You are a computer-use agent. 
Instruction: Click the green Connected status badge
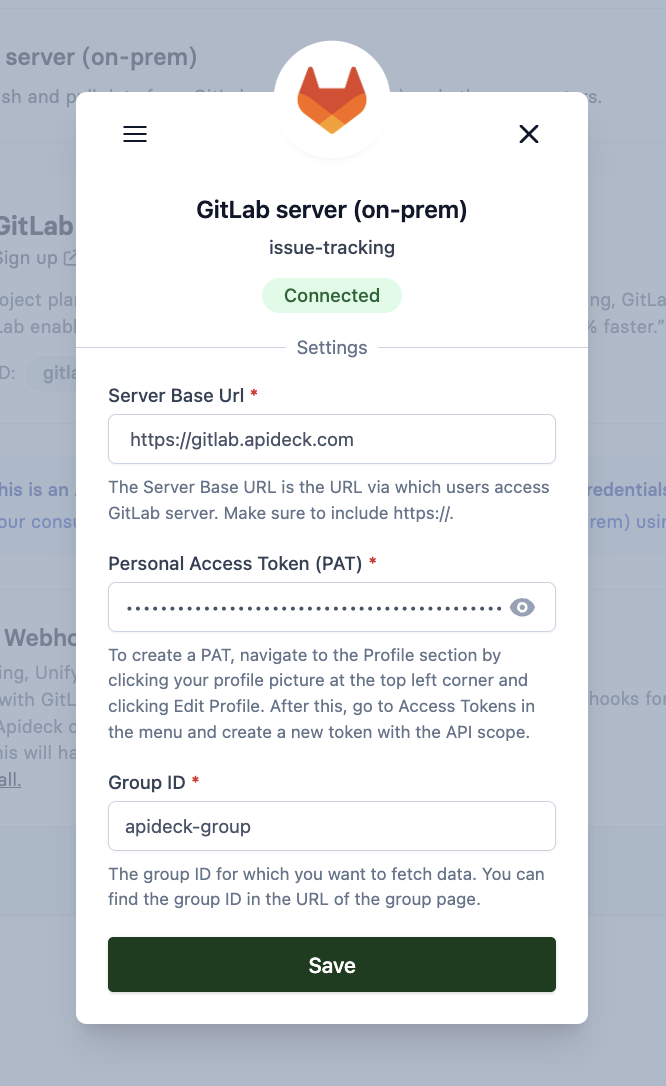(x=332, y=295)
